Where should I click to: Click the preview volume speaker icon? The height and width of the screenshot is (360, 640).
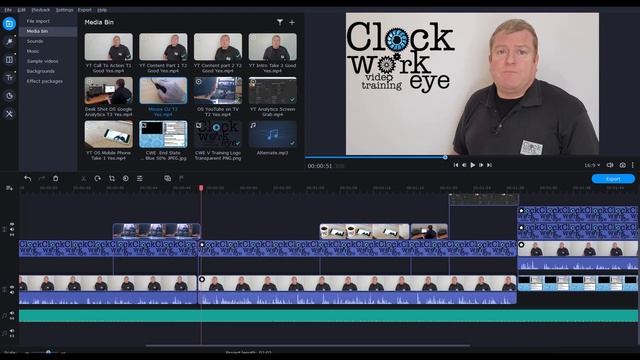pyautogui.click(x=610, y=165)
